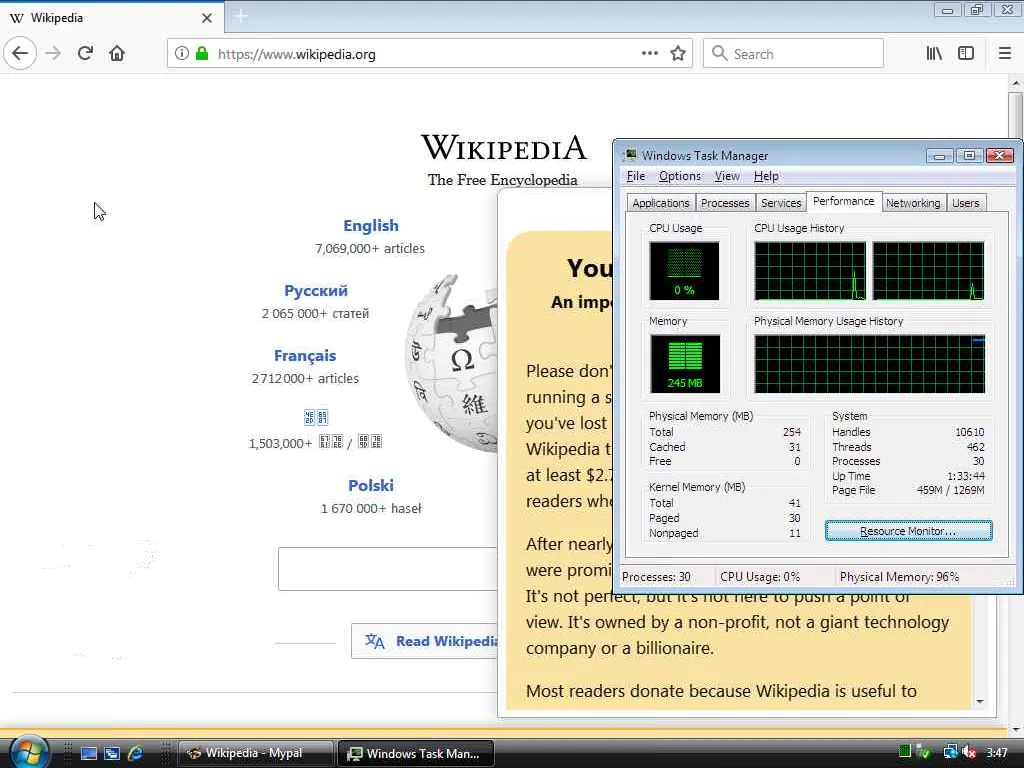Click the browser address bar URL

point(296,54)
